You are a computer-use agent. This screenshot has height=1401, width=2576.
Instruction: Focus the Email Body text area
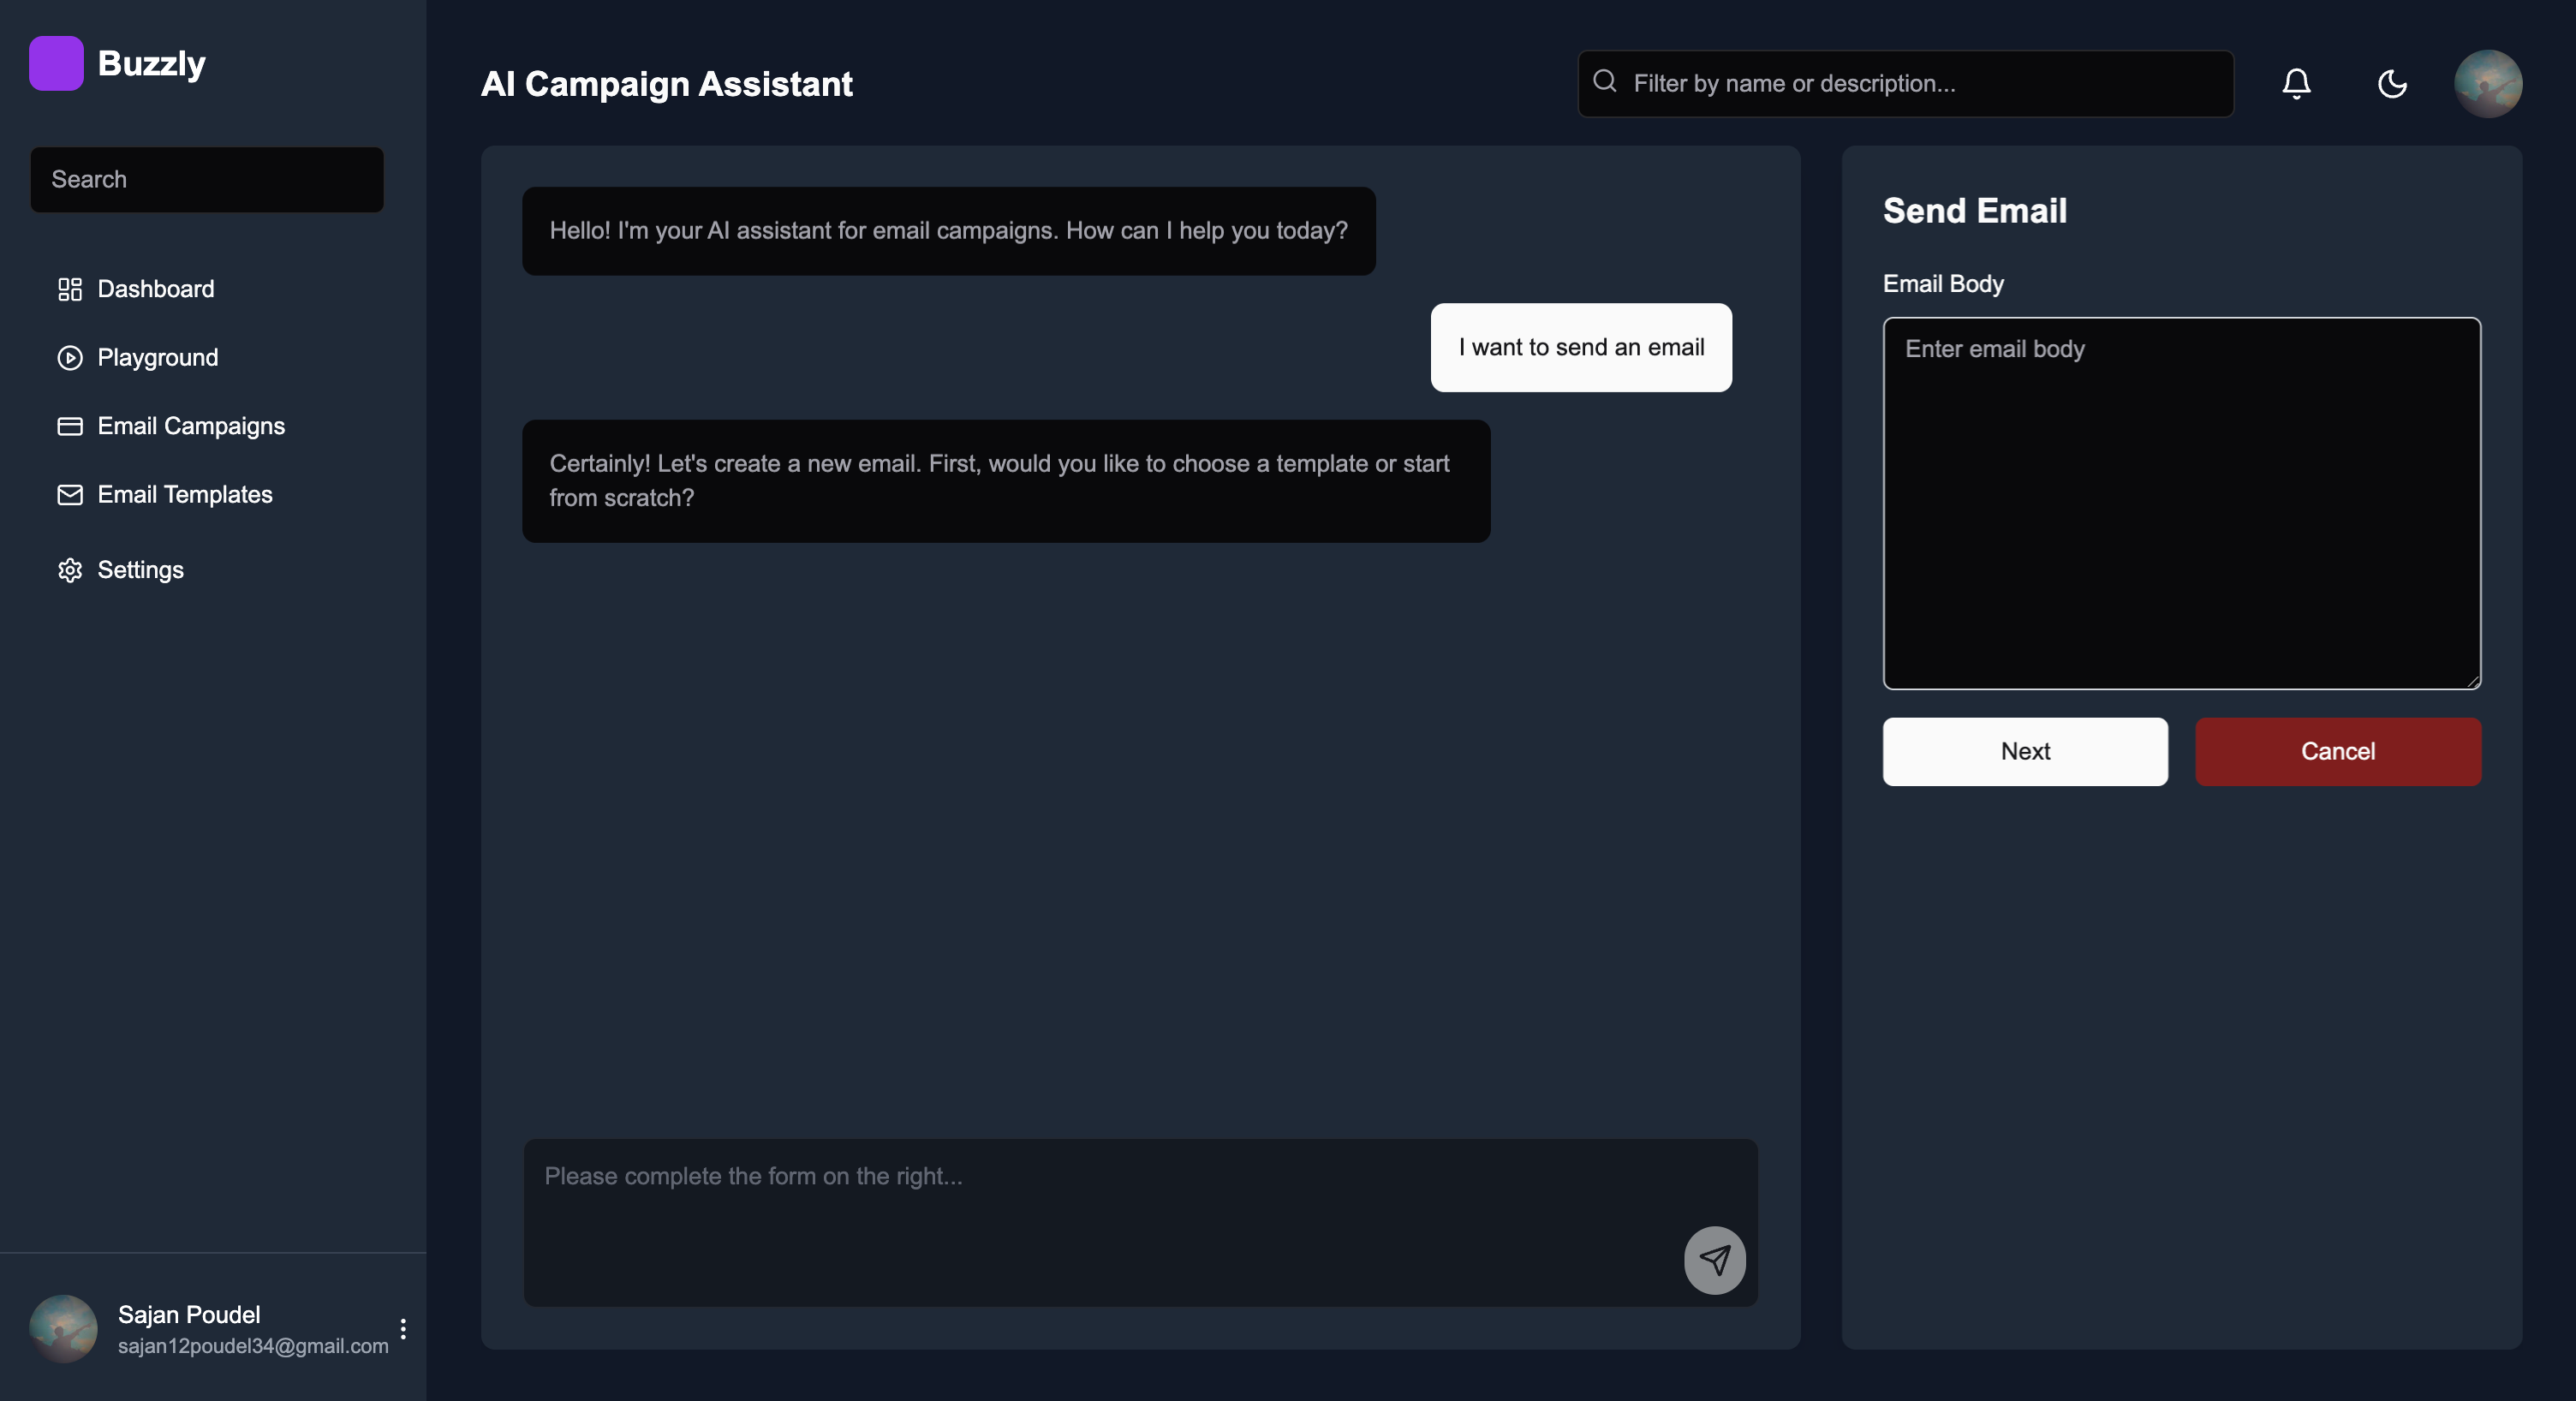click(x=2181, y=503)
